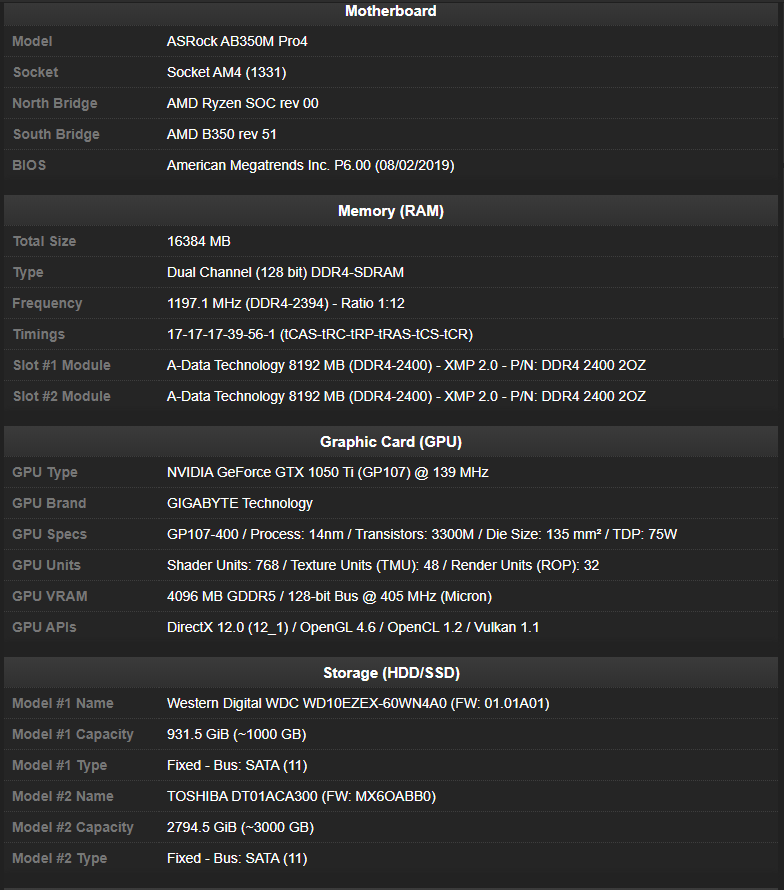This screenshot has width=784, height=890.
Task: Click the GPU Brand label
Action: click(x=49, y=503)
